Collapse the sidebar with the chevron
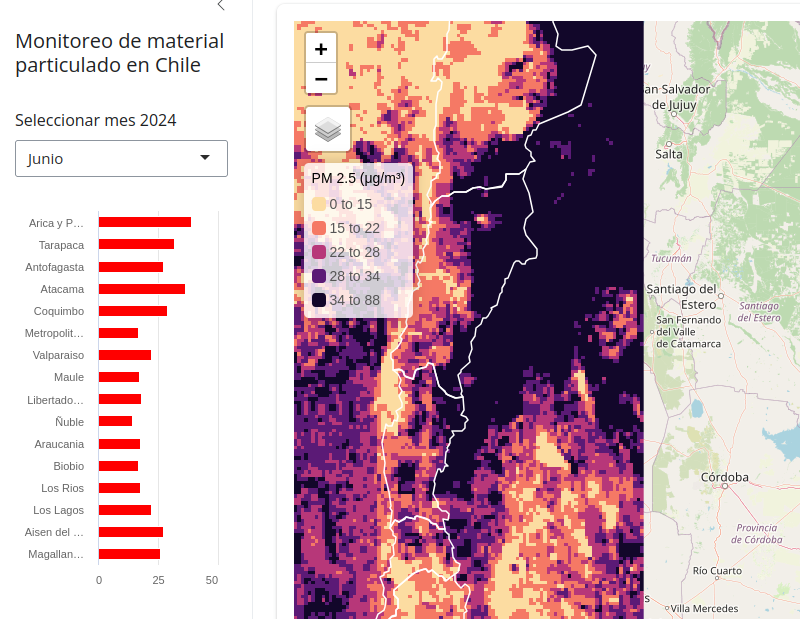Viewport: 800px width, 619px height. coord(221,5)
